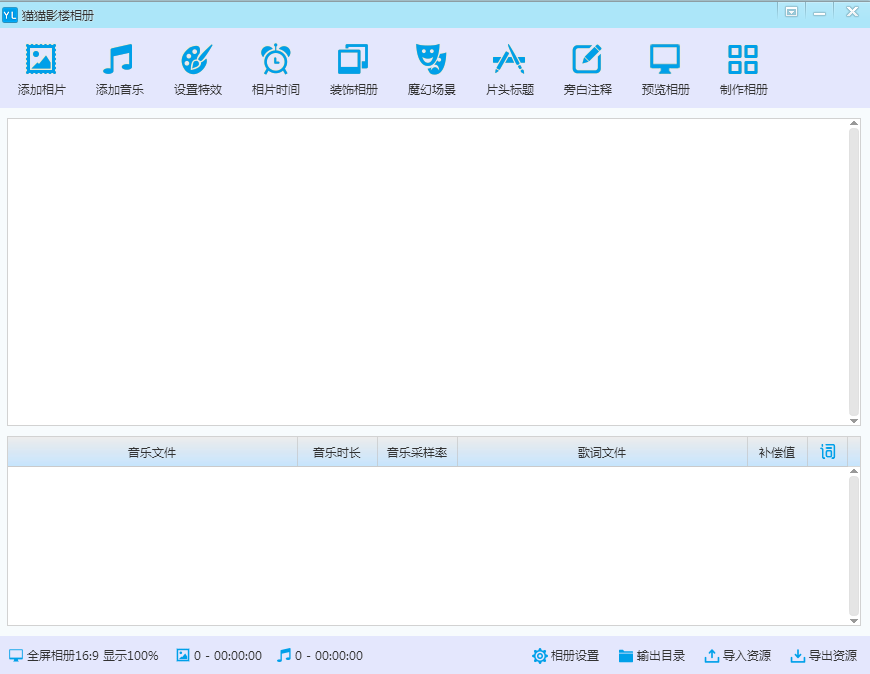Screen dimensions: 870x674
Task: Click the 添加音乐 (add music) note icon
Action: tap(118, 59)
